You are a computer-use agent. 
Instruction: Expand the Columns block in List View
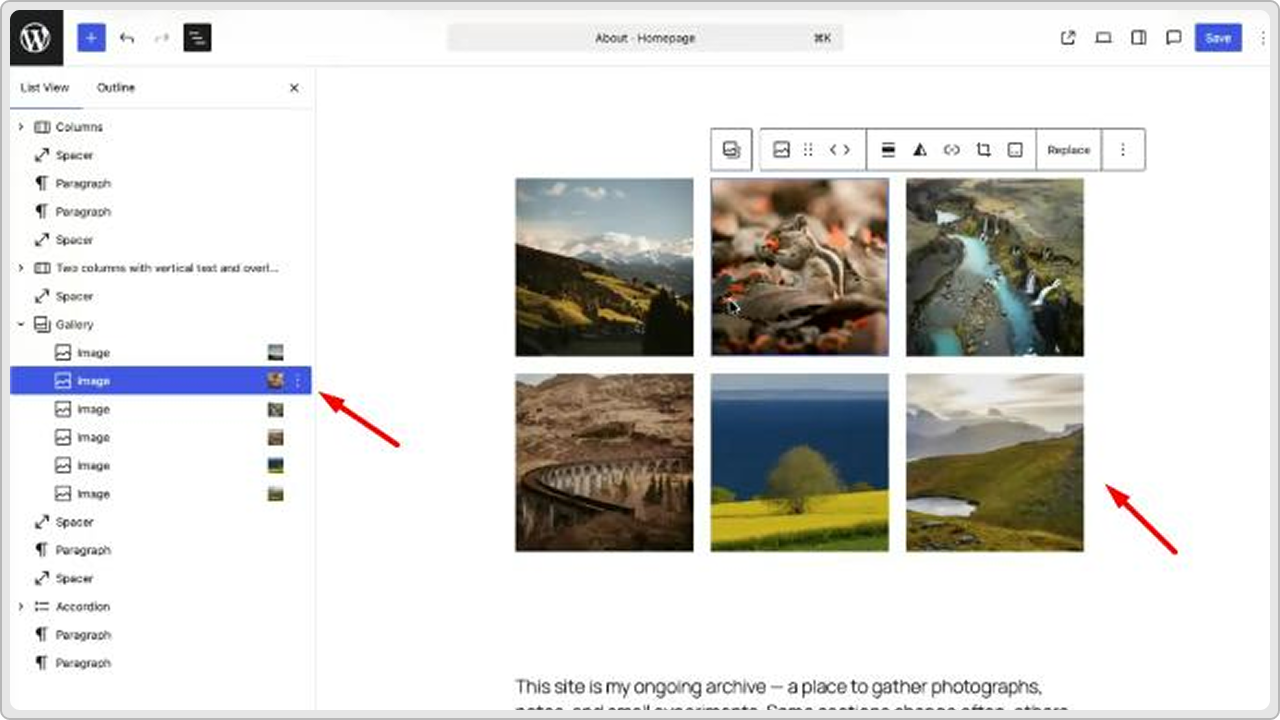tap(21, 126)
